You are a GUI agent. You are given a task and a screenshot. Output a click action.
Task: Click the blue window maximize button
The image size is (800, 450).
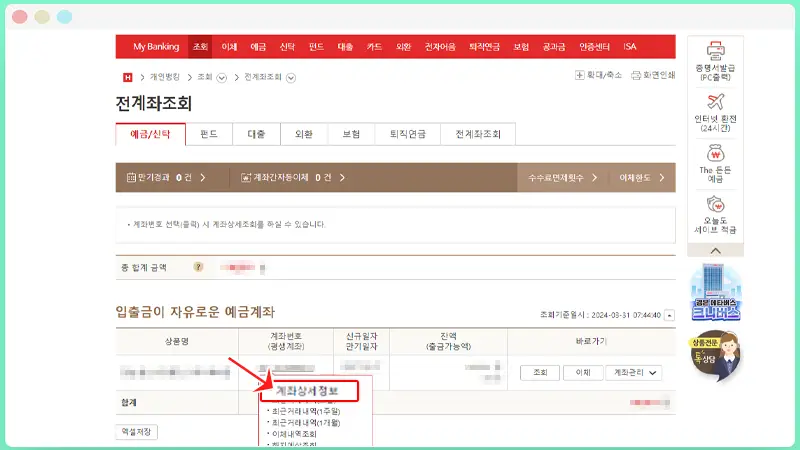[x=64, y=17]
